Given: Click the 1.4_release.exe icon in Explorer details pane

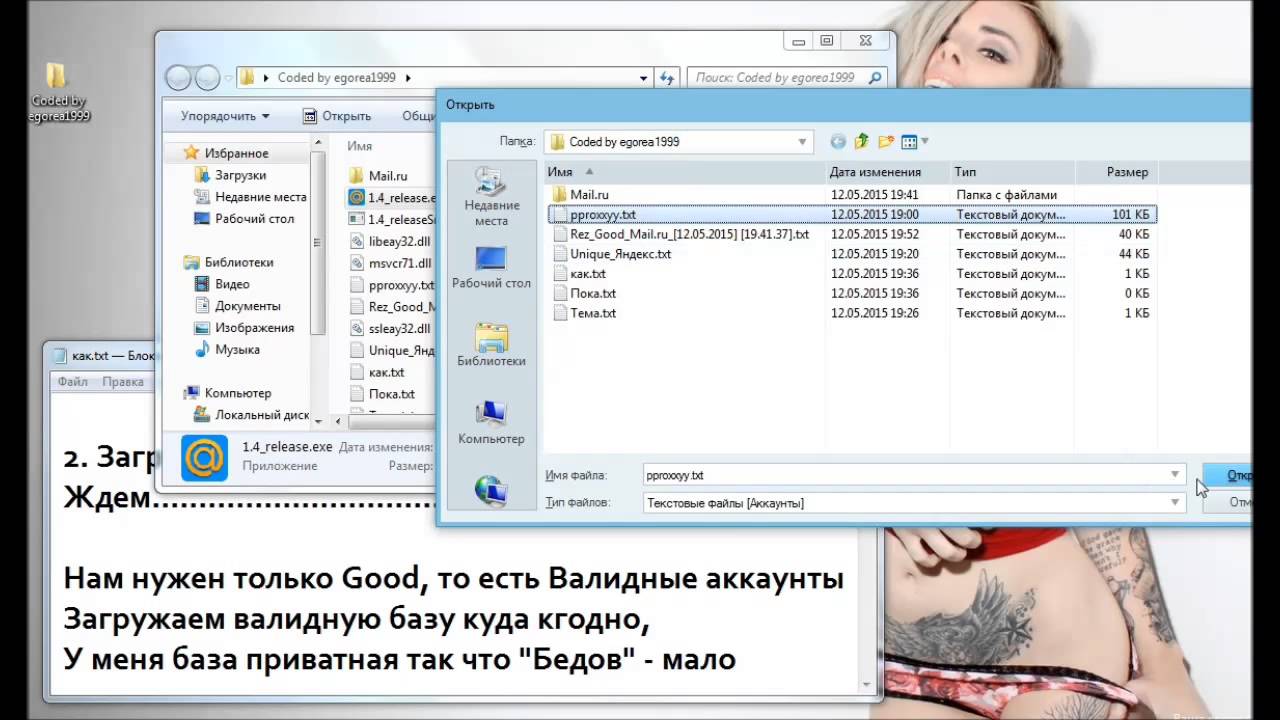Looking at the screenshot, I should tap(204, 458).
